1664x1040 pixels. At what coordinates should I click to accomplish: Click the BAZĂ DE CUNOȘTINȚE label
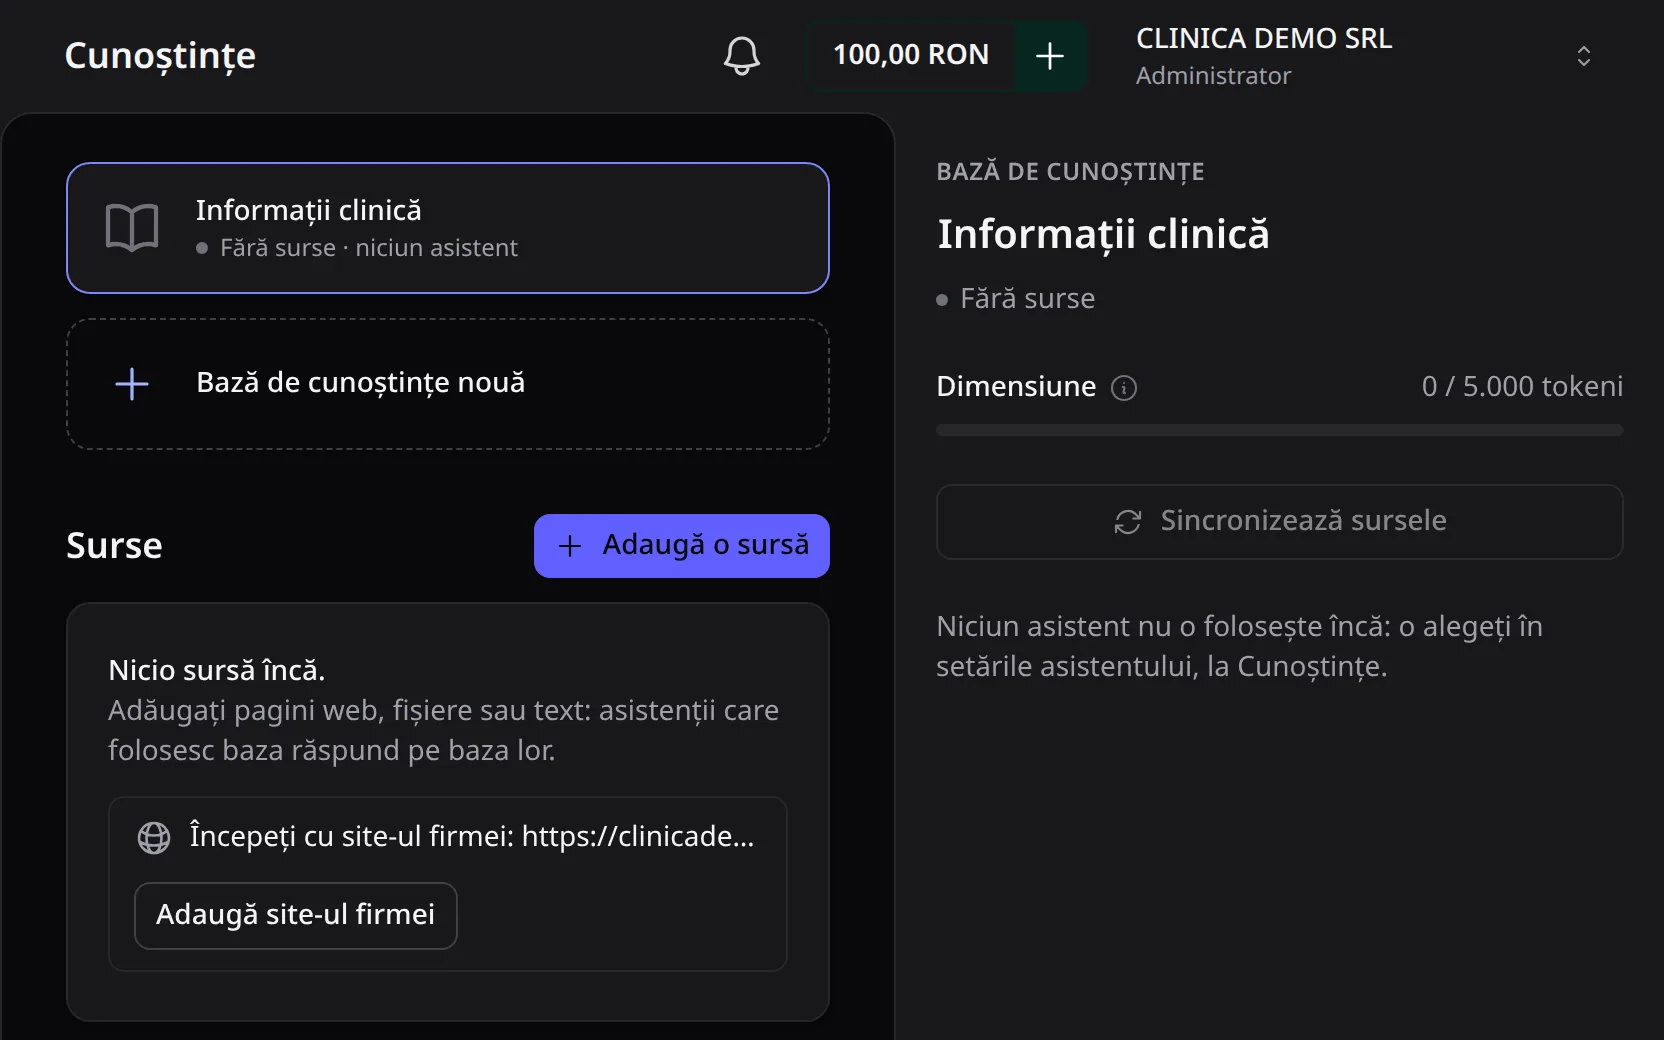click(1070, 172)
